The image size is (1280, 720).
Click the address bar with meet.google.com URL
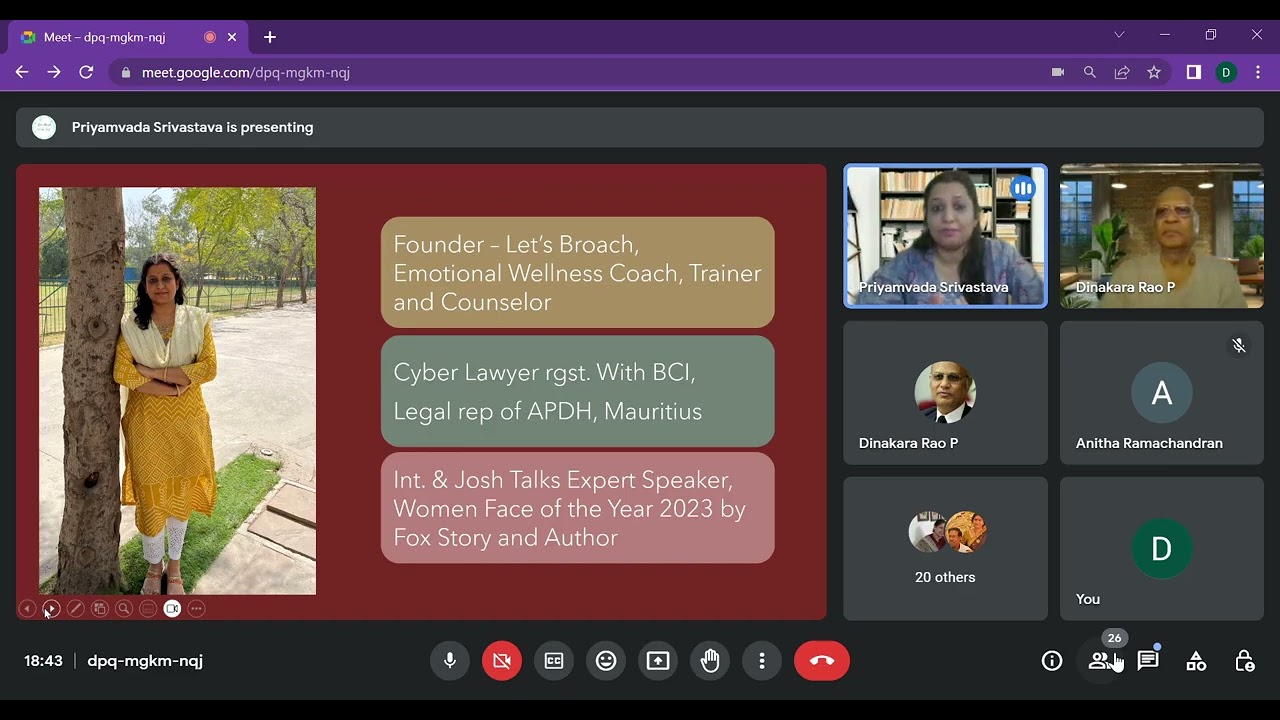pos(580,72)
